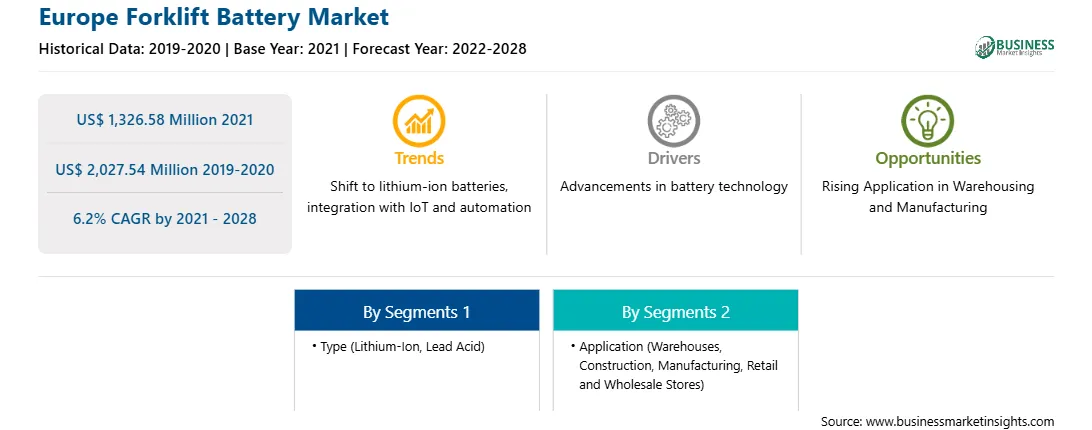Click the Business Market Insights logo
The image size is (1092, 430).
1015,47
